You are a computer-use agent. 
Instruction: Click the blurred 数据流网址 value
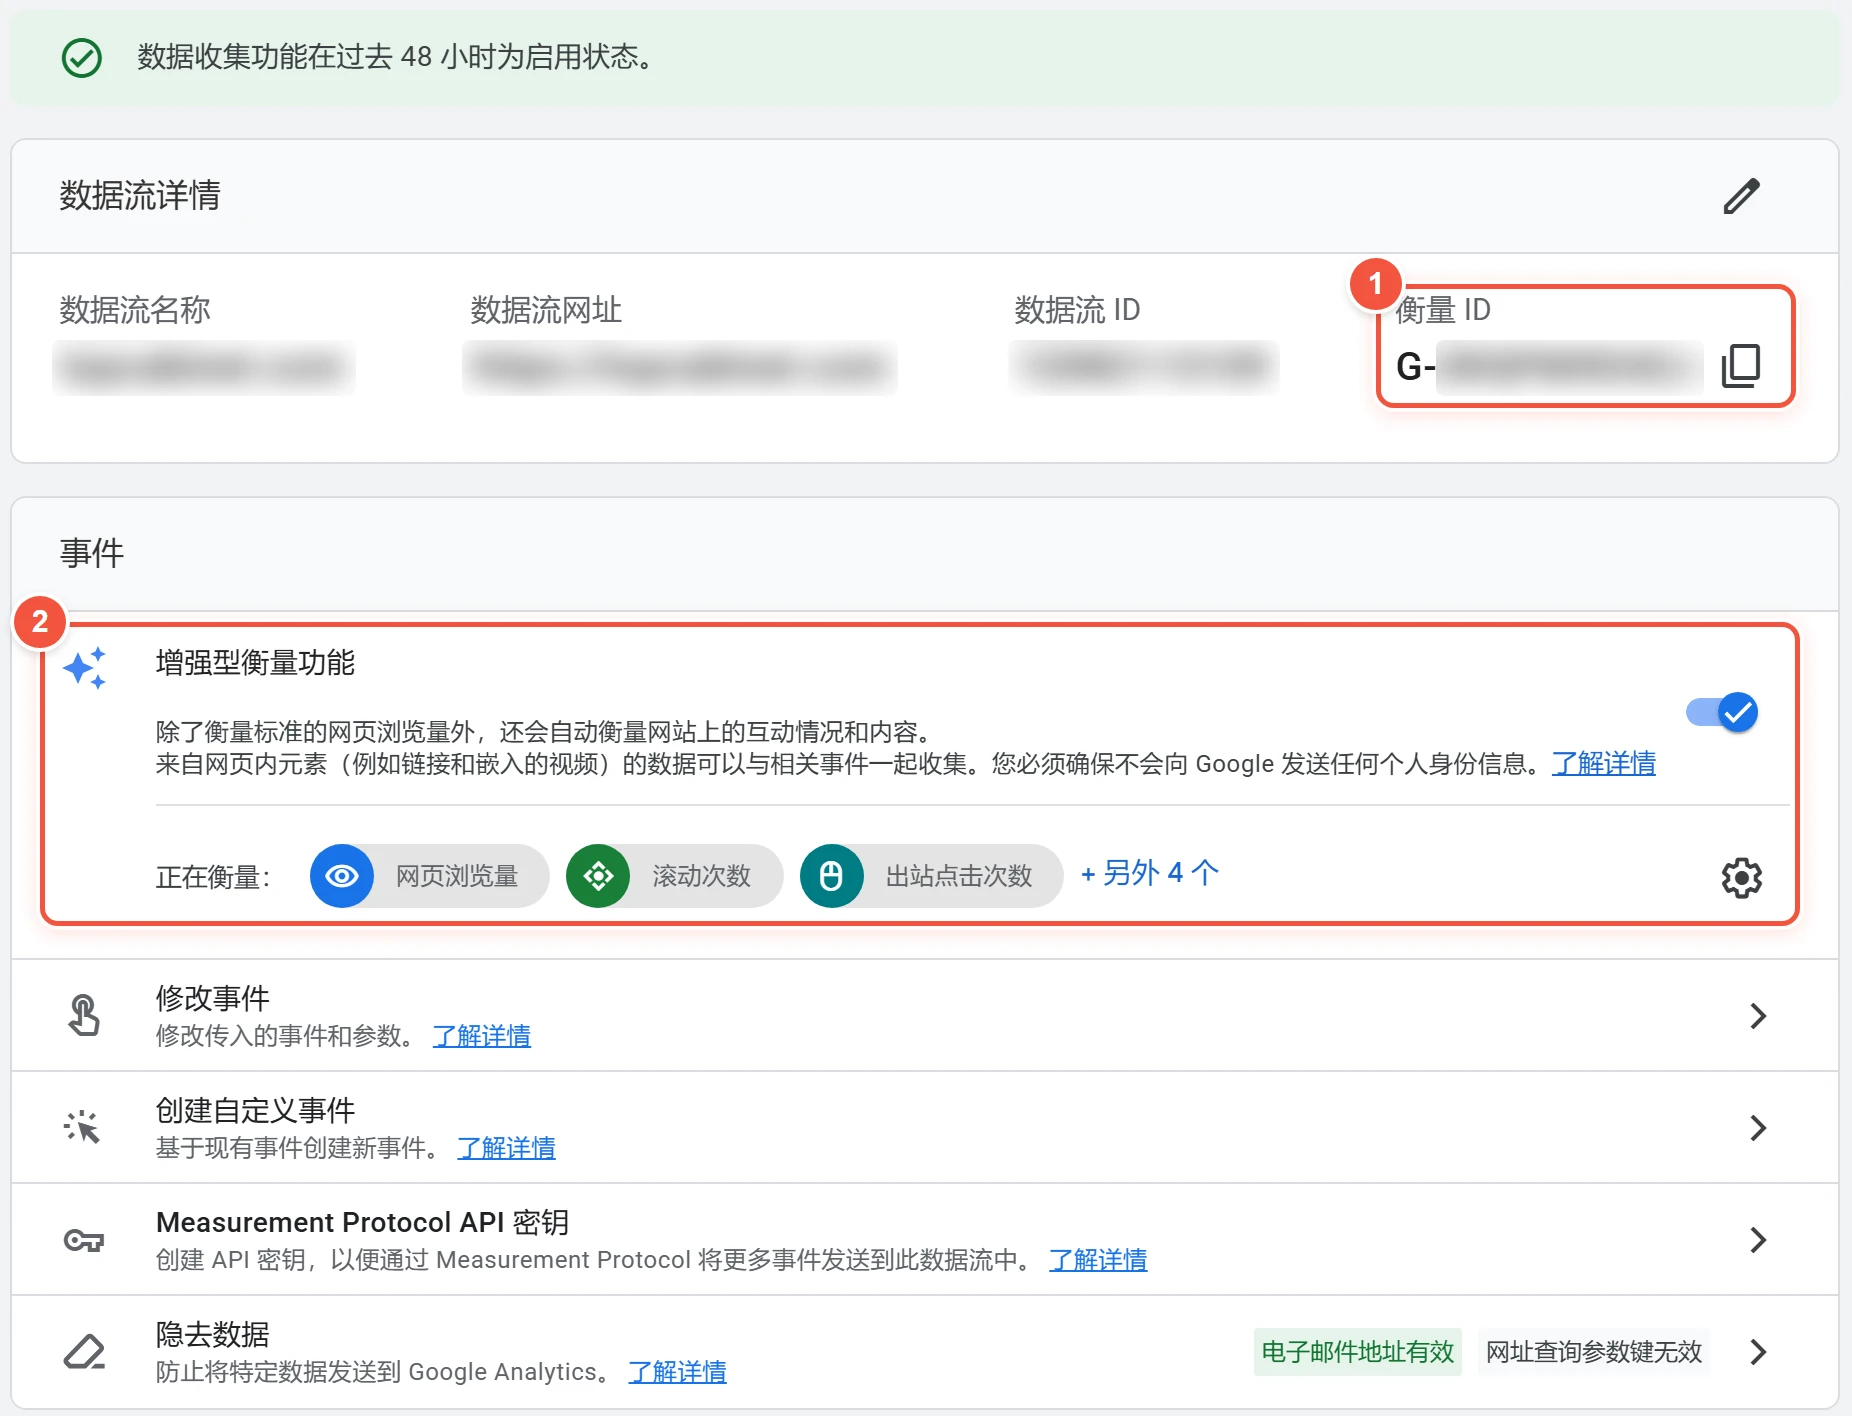(680, 367)
